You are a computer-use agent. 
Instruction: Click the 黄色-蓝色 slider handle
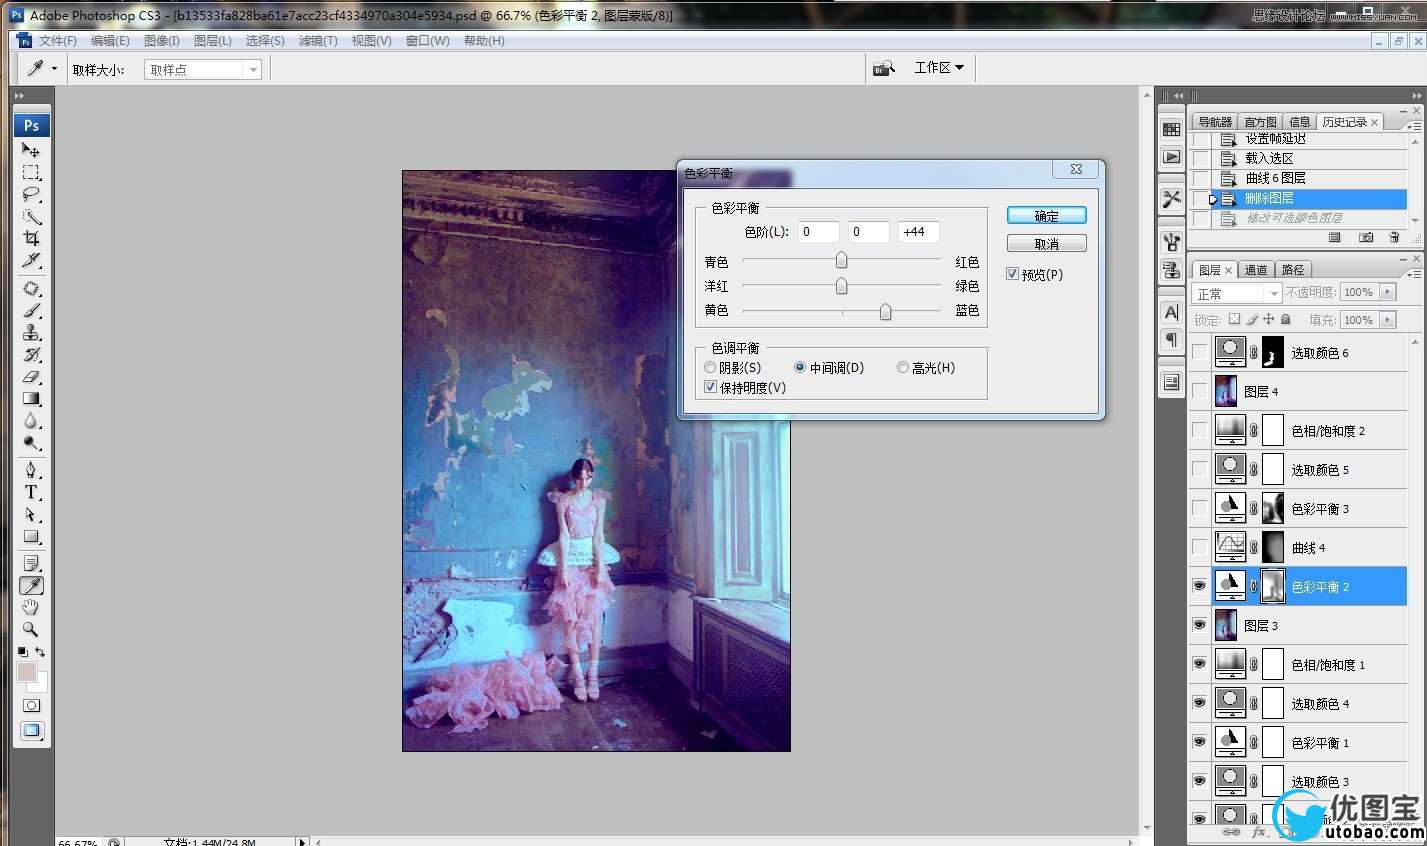click(x=885, y=312)
